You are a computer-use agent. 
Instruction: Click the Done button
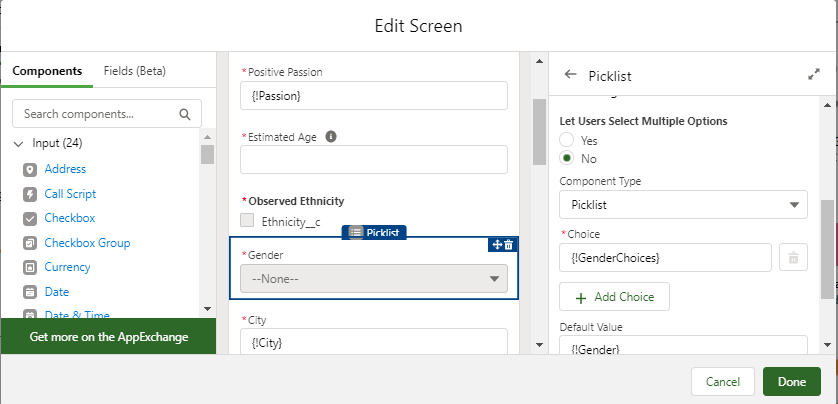[x=791, y=382]
